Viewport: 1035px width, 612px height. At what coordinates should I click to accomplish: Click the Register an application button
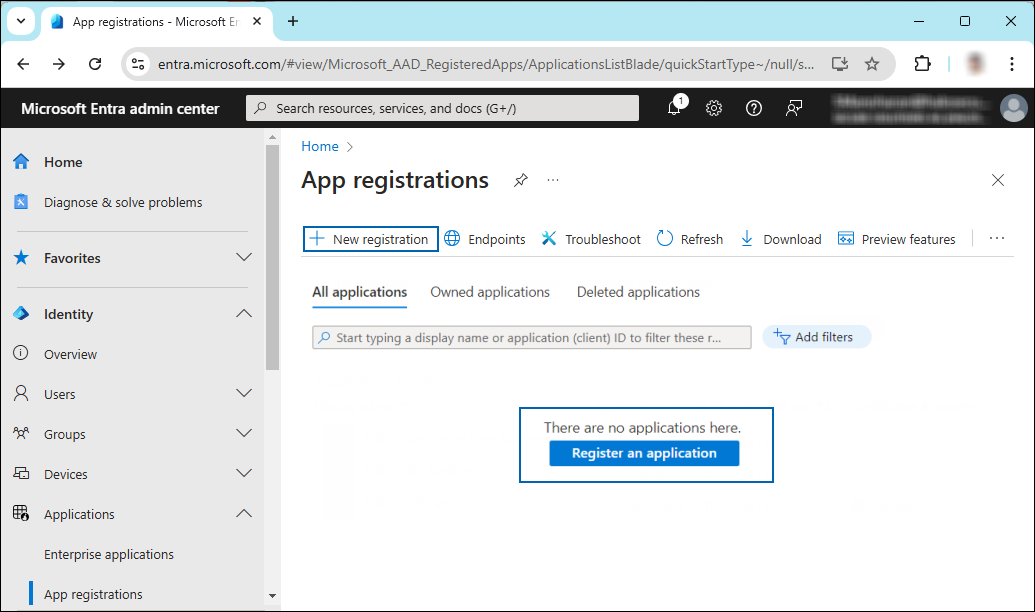[x=645, y=453]
